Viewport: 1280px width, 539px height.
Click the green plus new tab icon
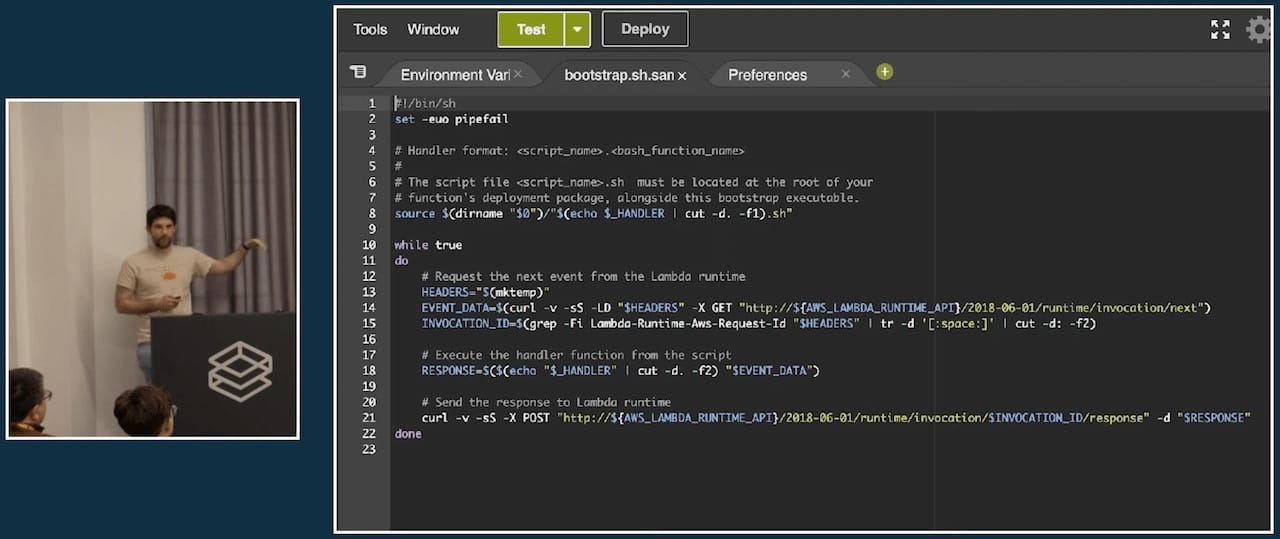pos(884,72)
